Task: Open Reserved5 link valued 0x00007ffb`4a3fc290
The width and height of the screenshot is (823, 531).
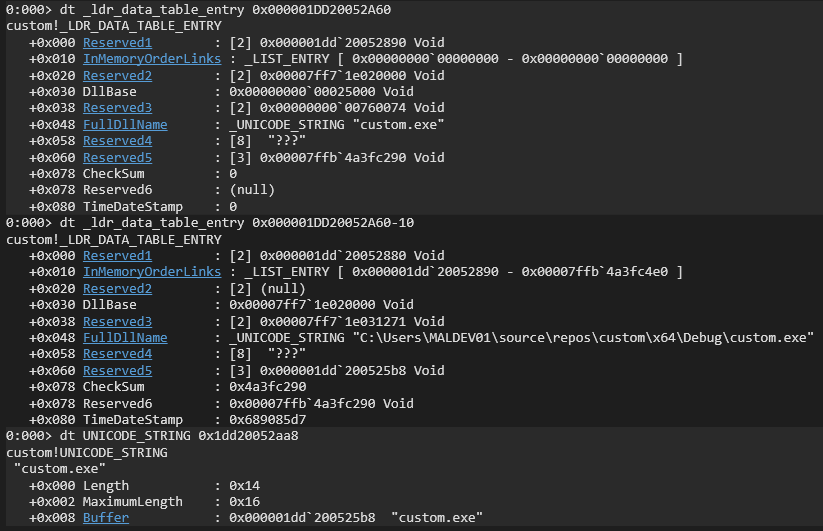Action: (117, 157)
